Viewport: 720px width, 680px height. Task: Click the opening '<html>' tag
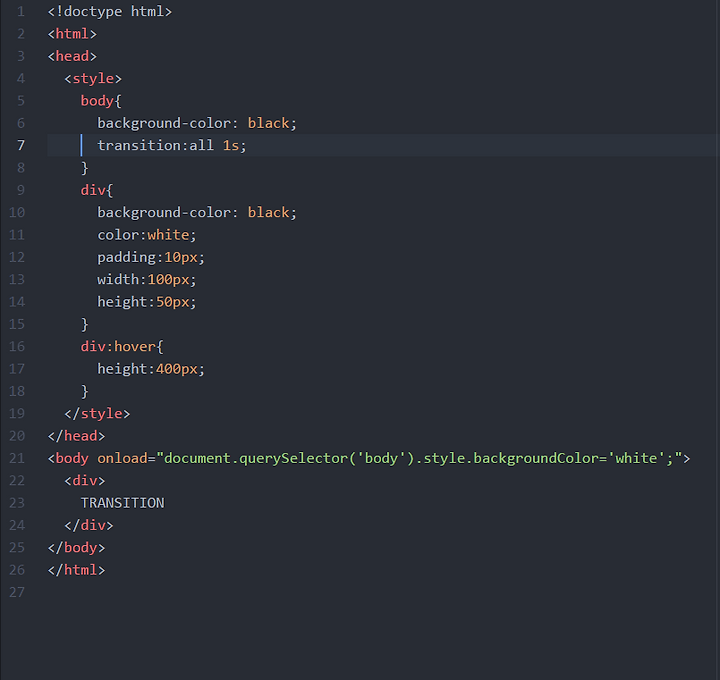[x=72, y=34]
